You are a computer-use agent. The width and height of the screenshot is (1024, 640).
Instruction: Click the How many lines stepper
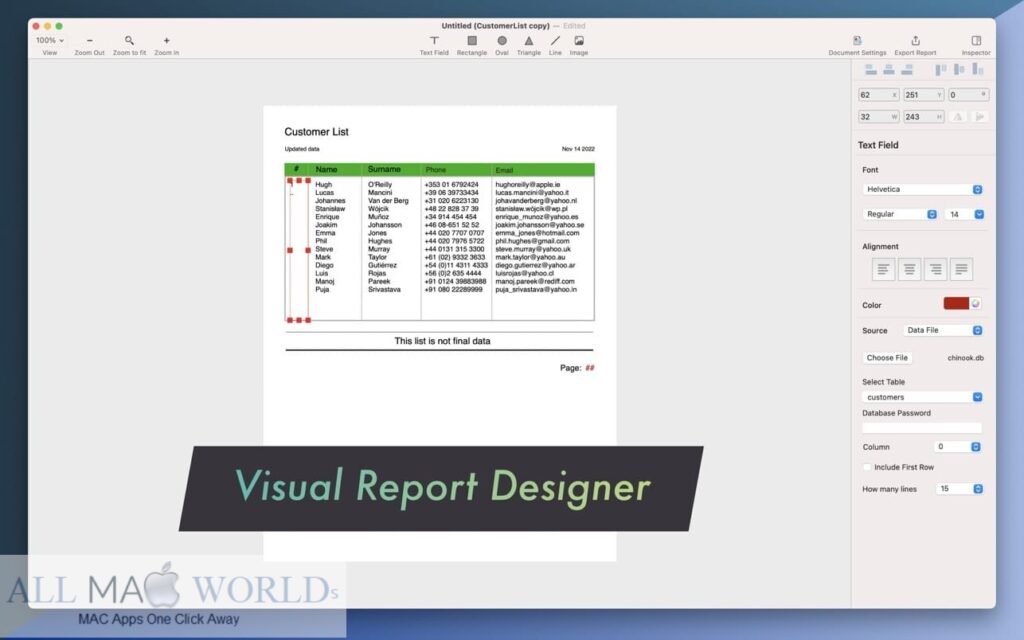(x=978, y=489)
